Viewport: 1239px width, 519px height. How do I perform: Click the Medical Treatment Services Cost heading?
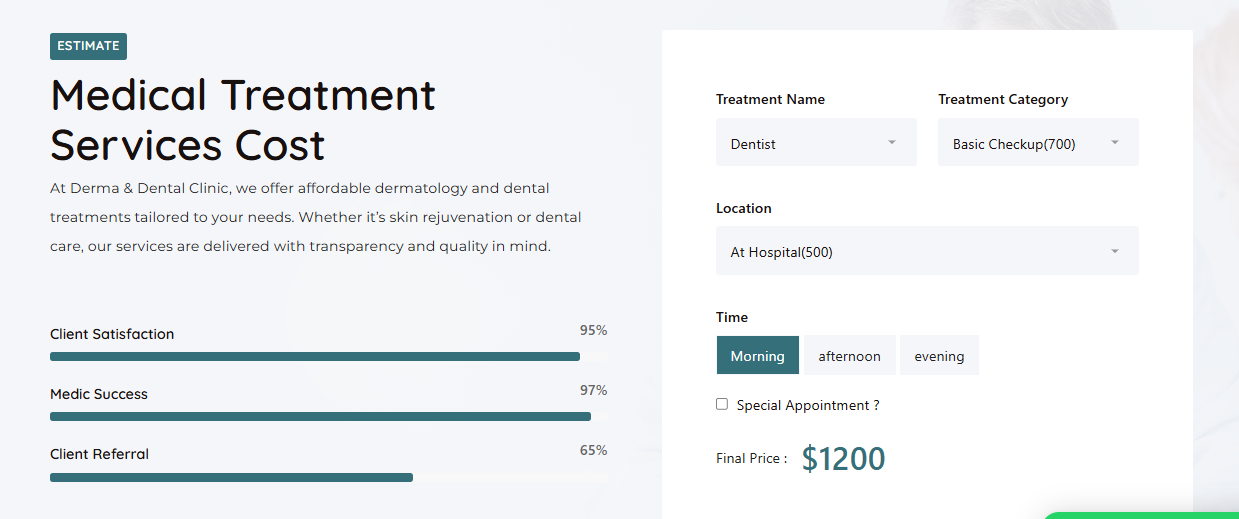[243, 120]
